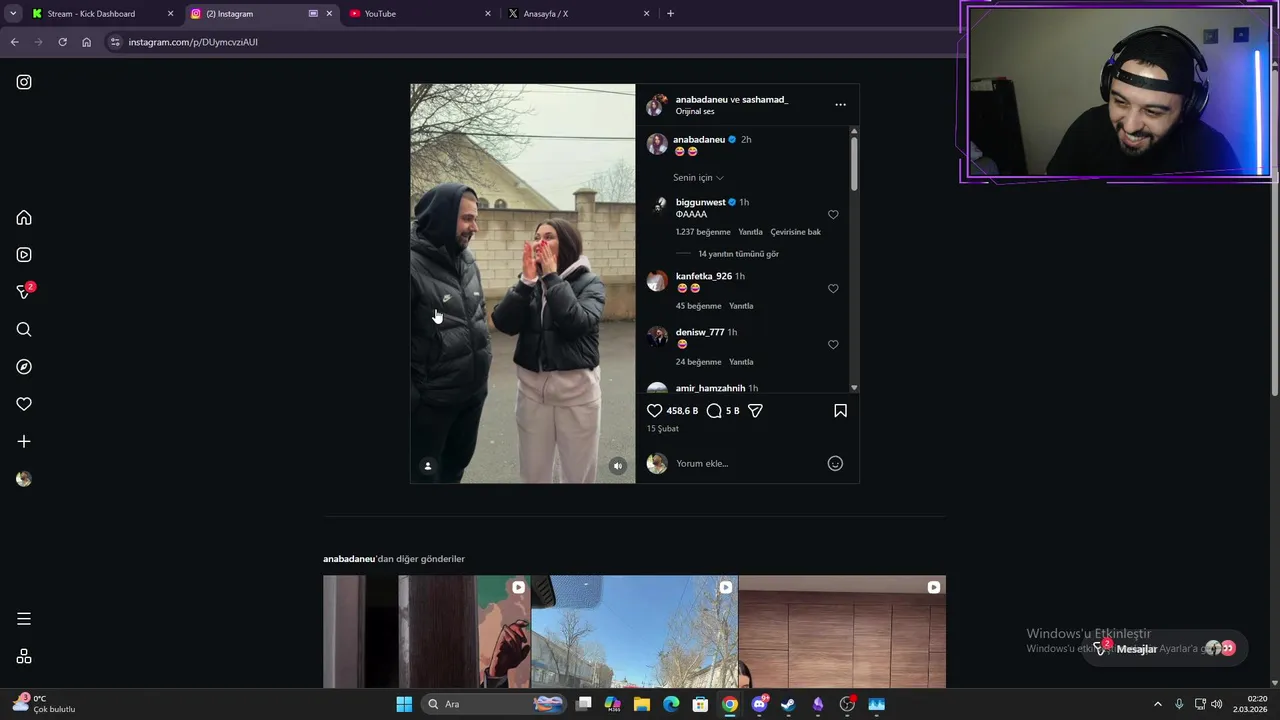Open the post options three-dot menu
Image resolution: width=1280 pixels, height=720 pixels.
pos(840,104)
